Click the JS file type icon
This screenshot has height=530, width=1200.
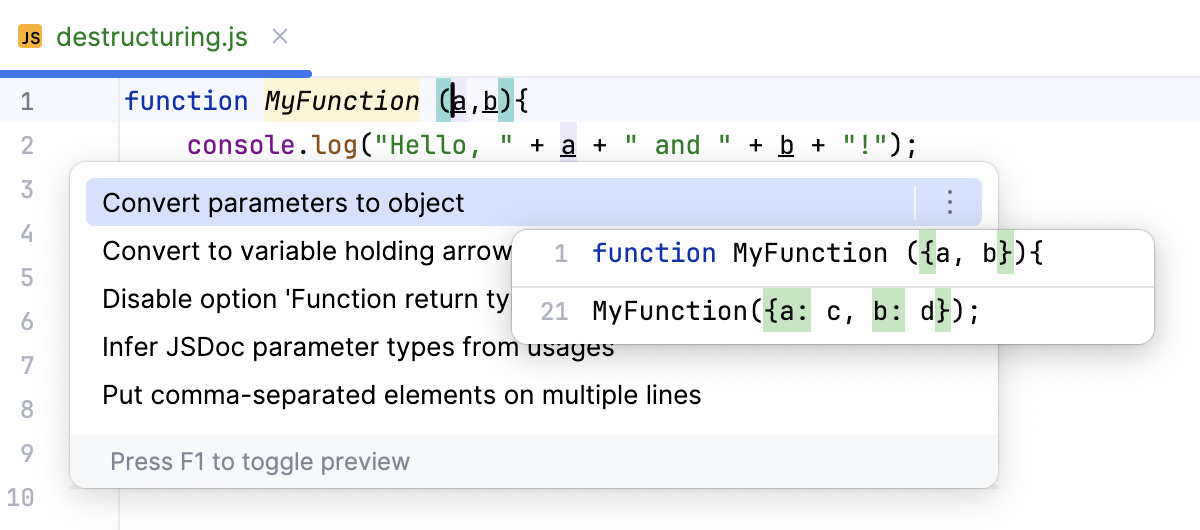31,38
